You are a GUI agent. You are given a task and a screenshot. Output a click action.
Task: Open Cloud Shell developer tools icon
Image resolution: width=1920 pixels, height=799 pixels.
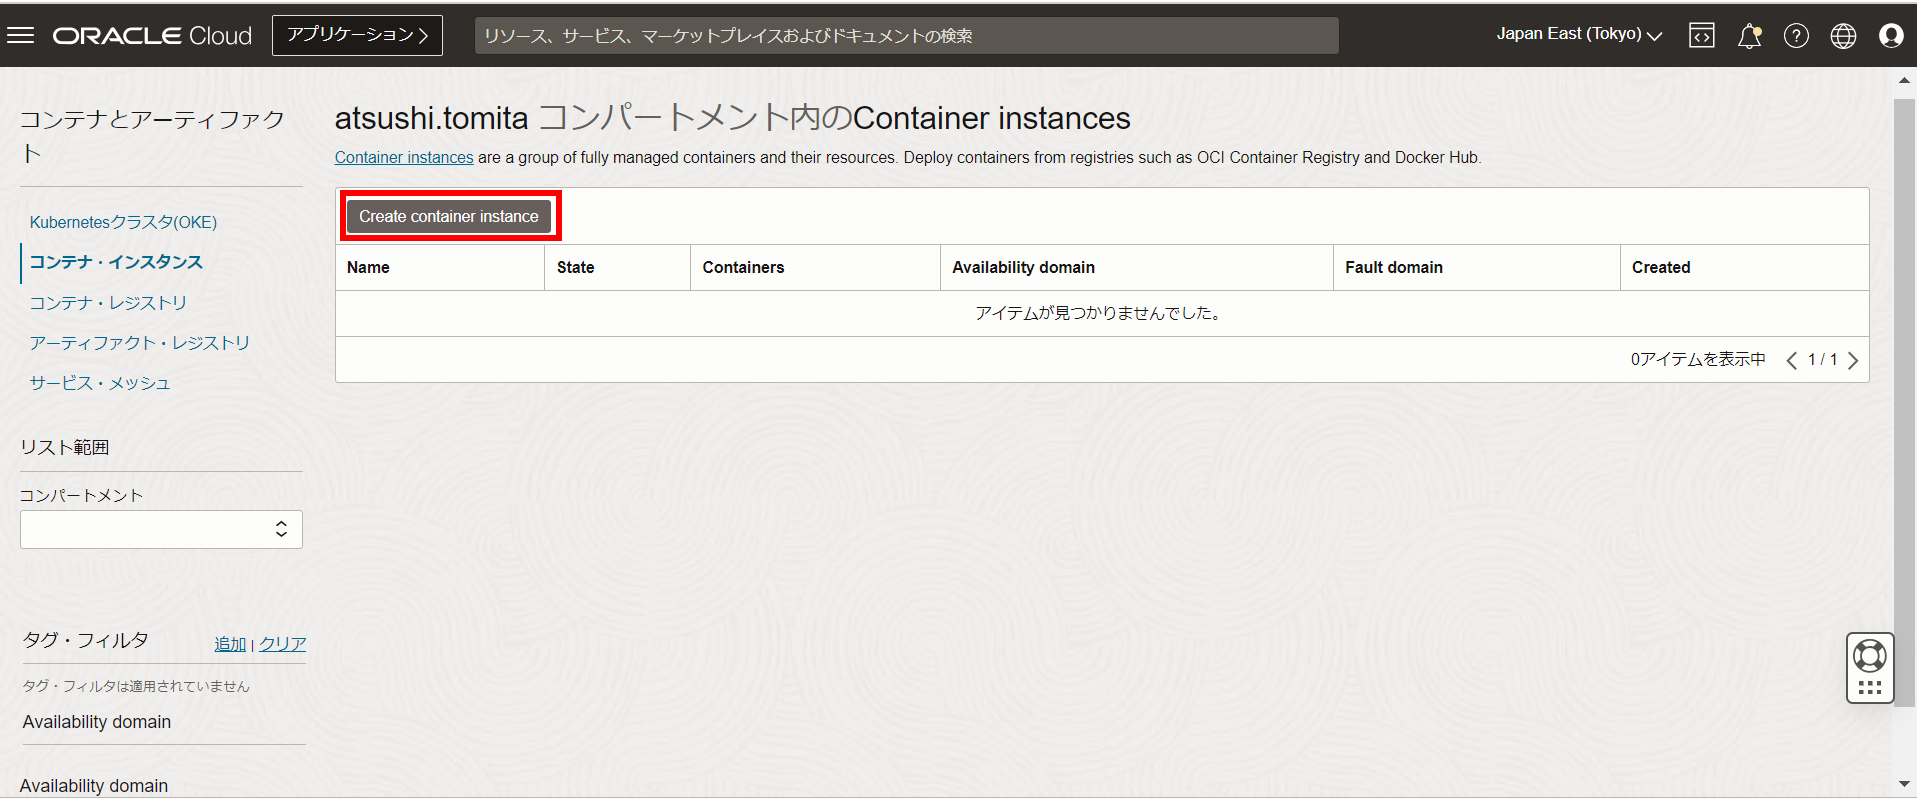pos(1701,36)
